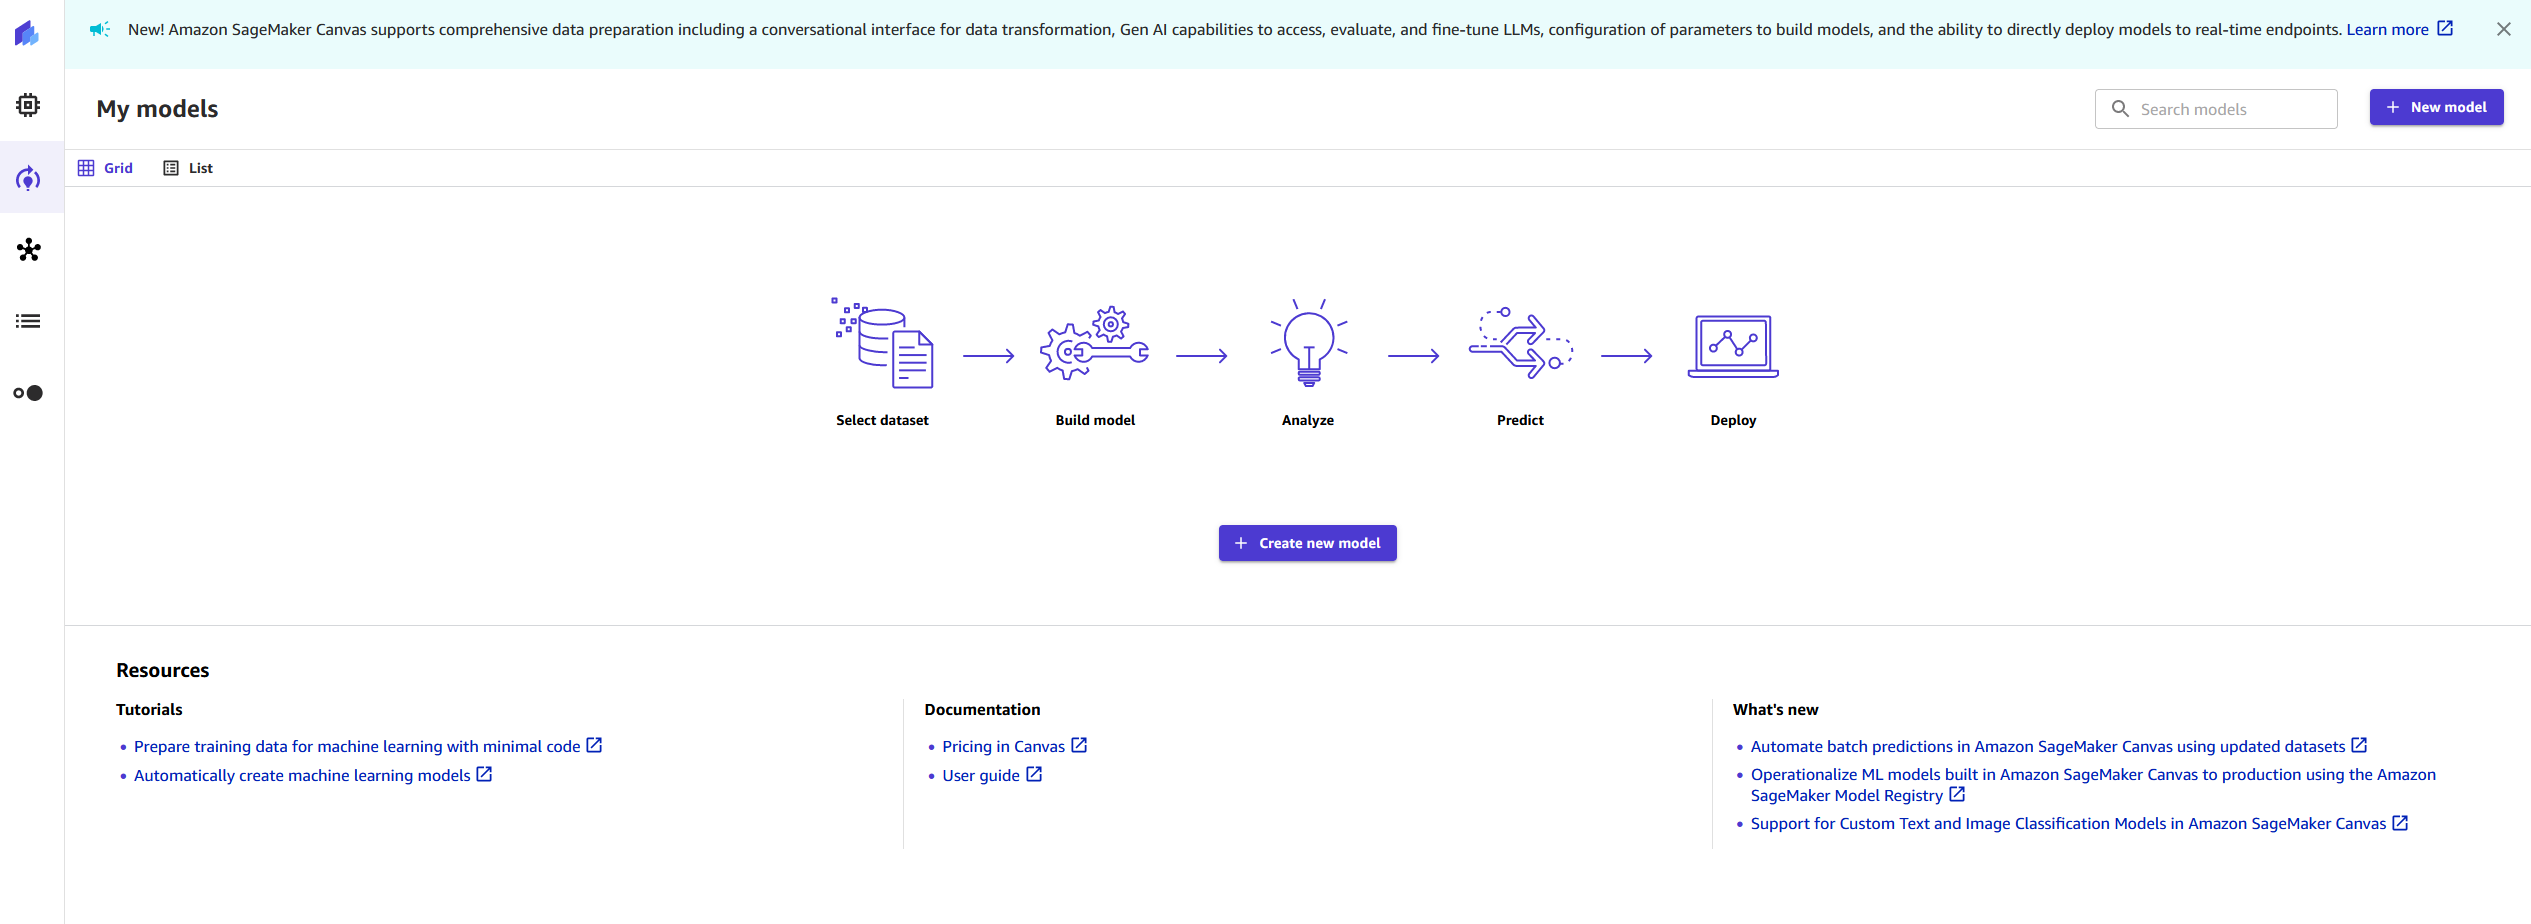
Task: Click external icon after Custom Text and Image link
Action: coord(2400,822)
